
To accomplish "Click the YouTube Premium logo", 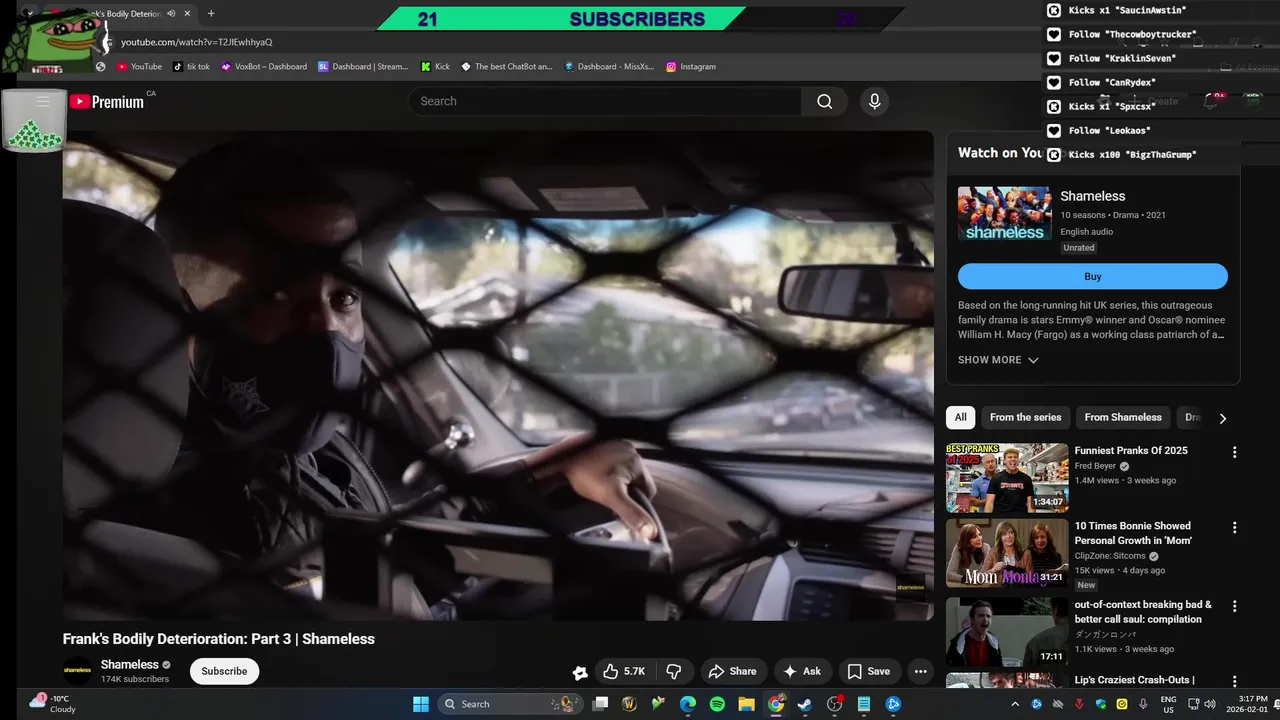I will click(x=106, y=101).
